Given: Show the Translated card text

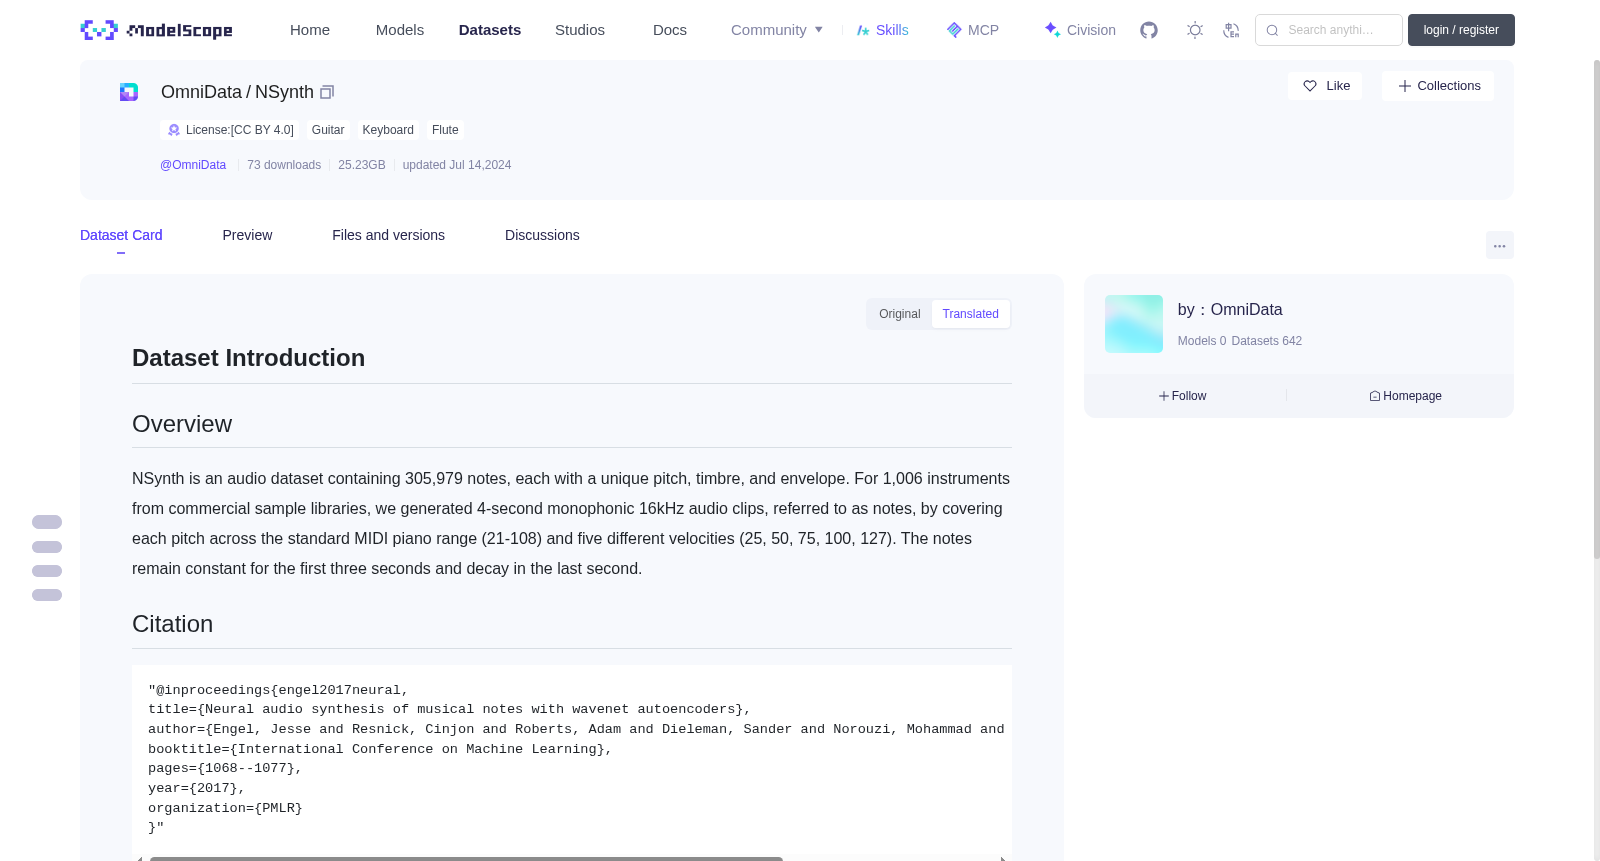Looking at the screenshot, I should tap(971, 314).
